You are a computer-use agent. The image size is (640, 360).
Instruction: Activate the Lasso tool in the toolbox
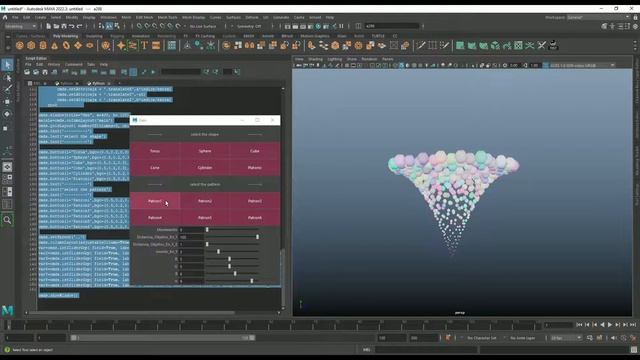point(7,77)
